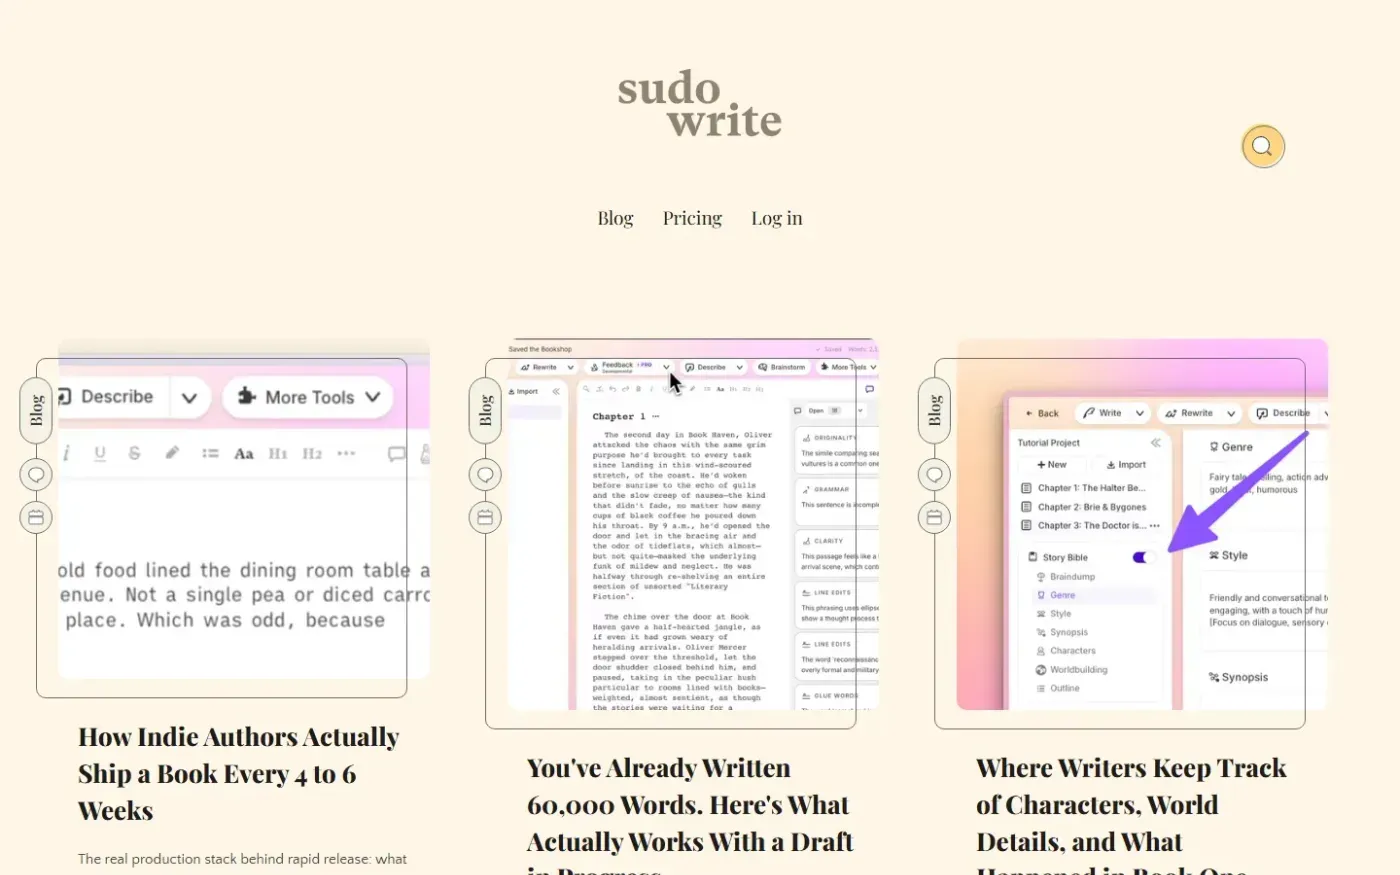Click 'The real production stack' excerpt text
This screenshot has width=1400, height=875.
pos(242,859)
